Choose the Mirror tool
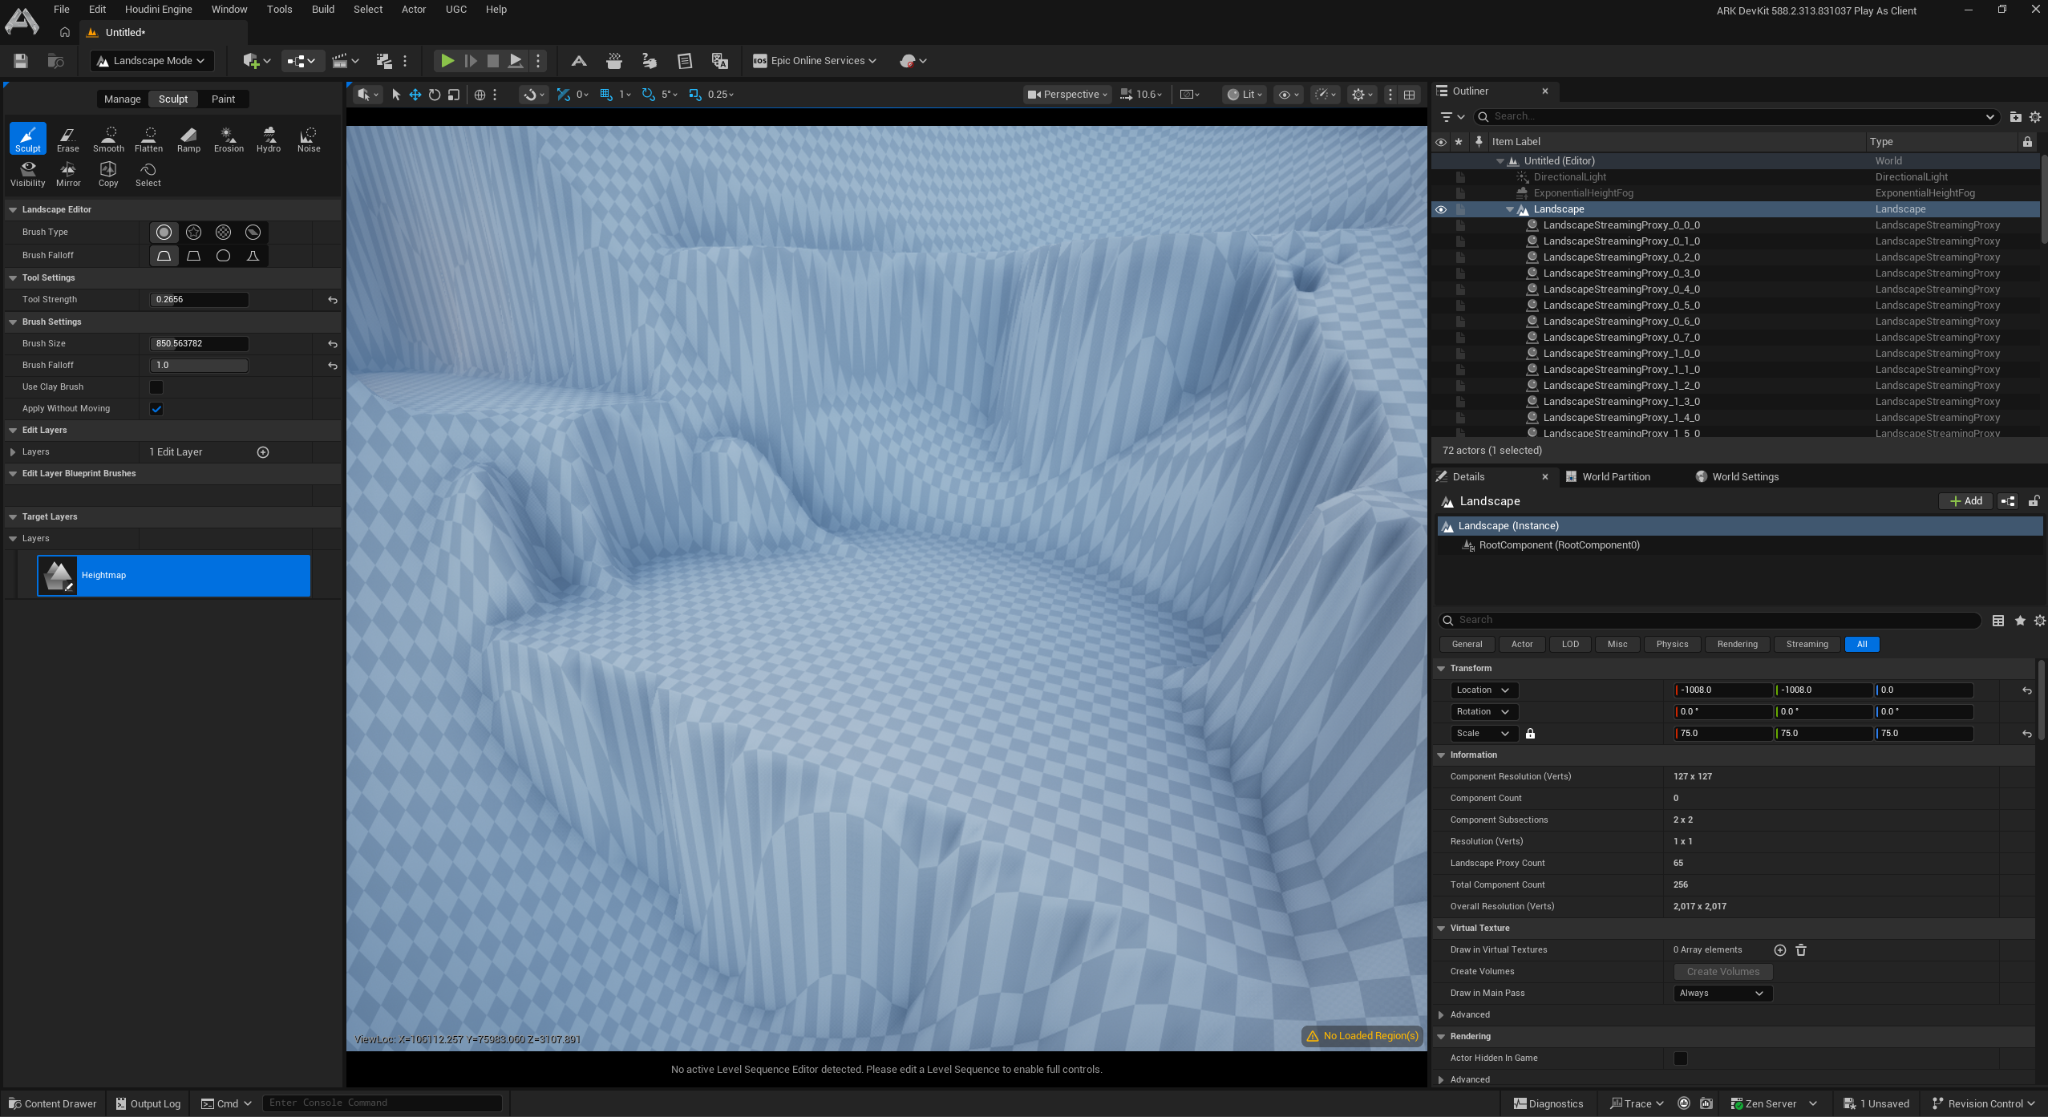 (68, 174)
